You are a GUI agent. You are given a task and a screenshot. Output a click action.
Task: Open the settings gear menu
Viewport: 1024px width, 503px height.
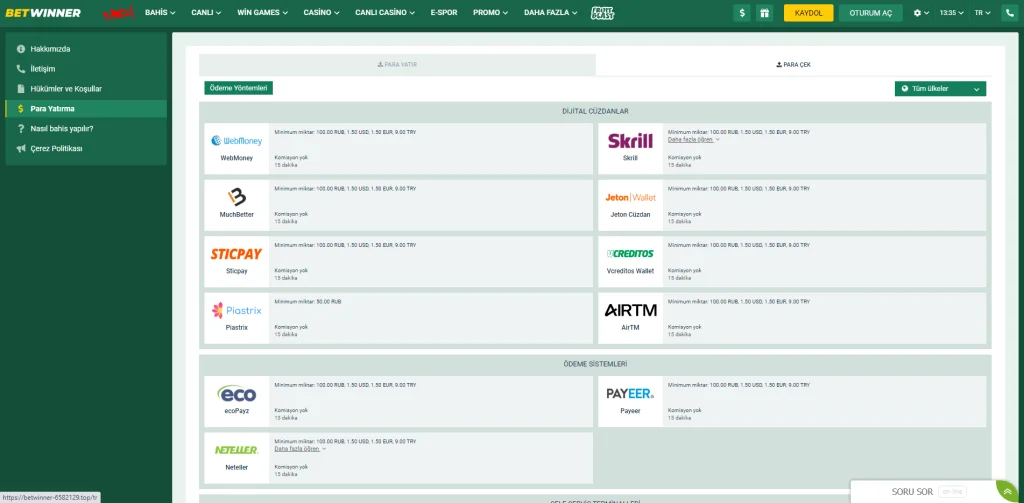point(921,13)
